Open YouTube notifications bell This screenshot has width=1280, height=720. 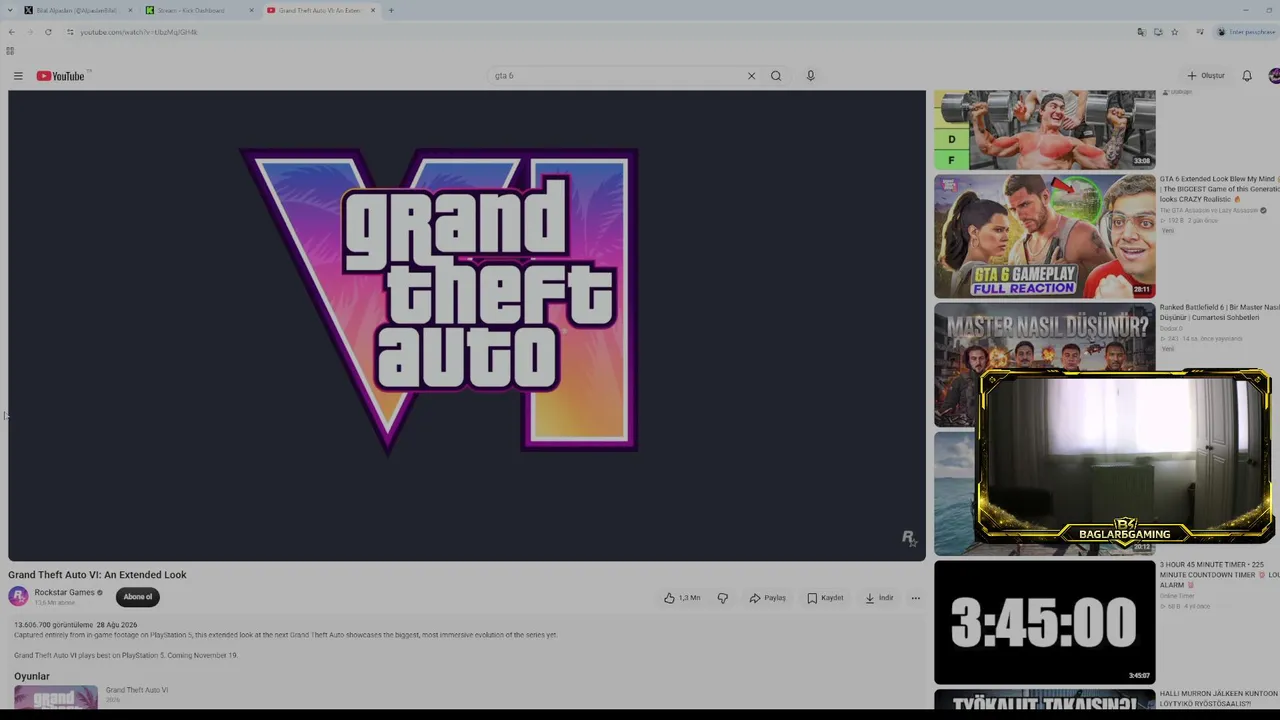pos(1247,76)
